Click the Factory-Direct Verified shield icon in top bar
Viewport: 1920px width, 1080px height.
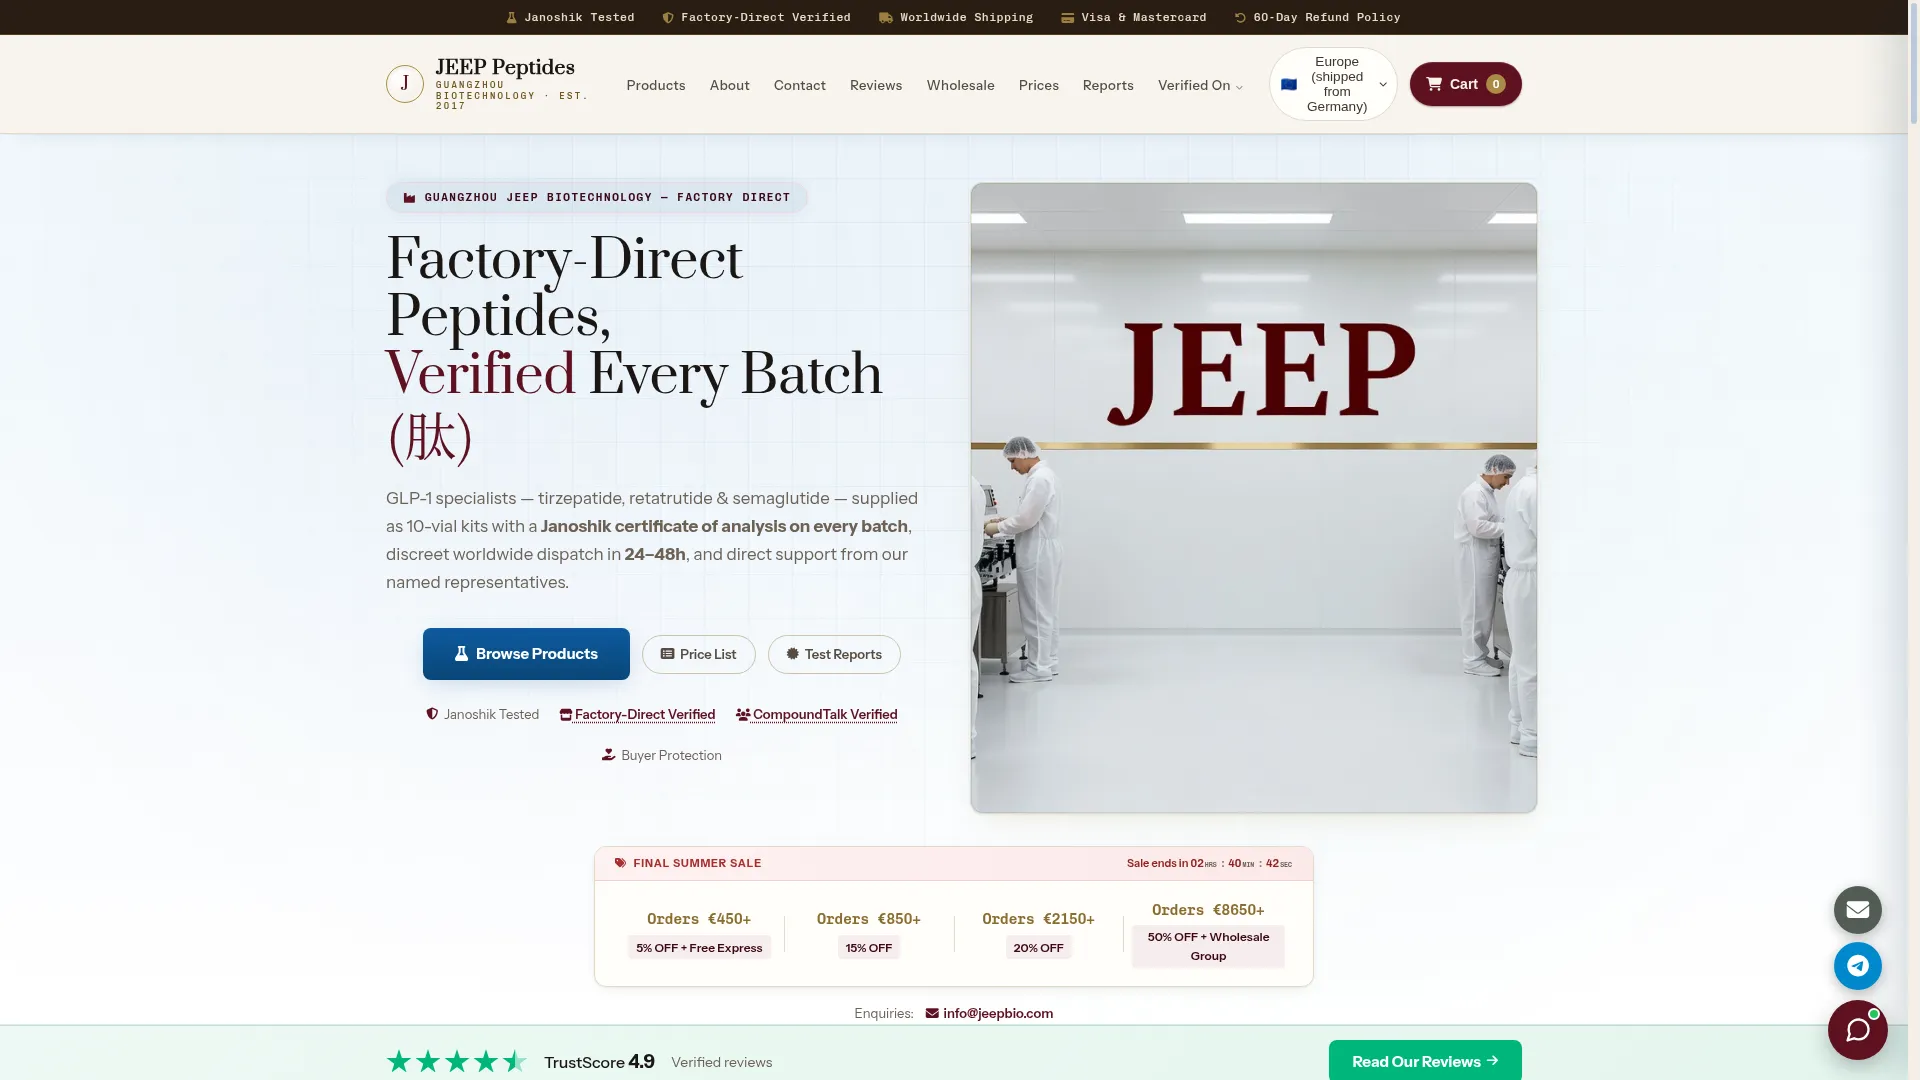pyautogui.click(x=668, y=18)
